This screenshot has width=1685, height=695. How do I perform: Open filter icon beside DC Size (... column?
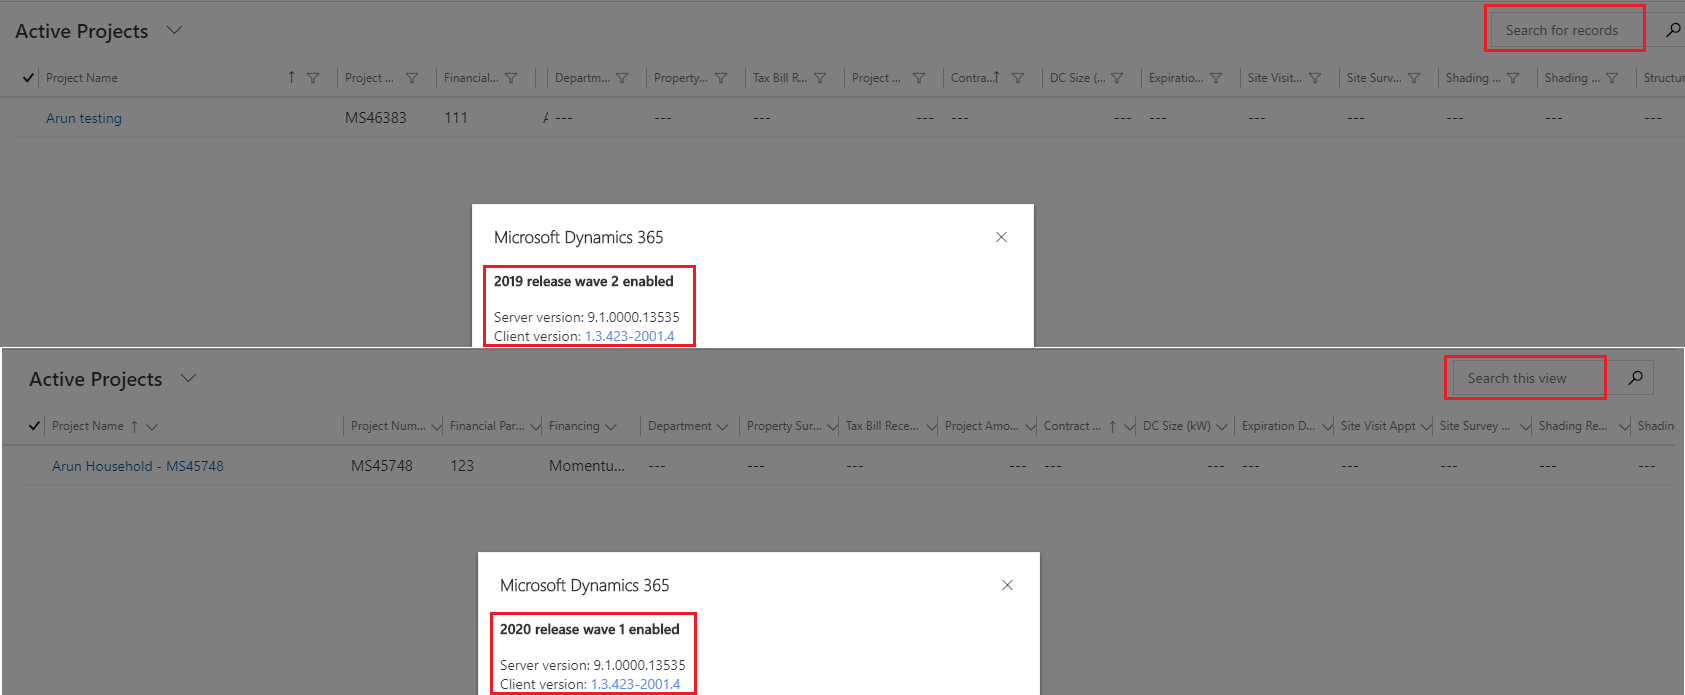coord(1117,78)
